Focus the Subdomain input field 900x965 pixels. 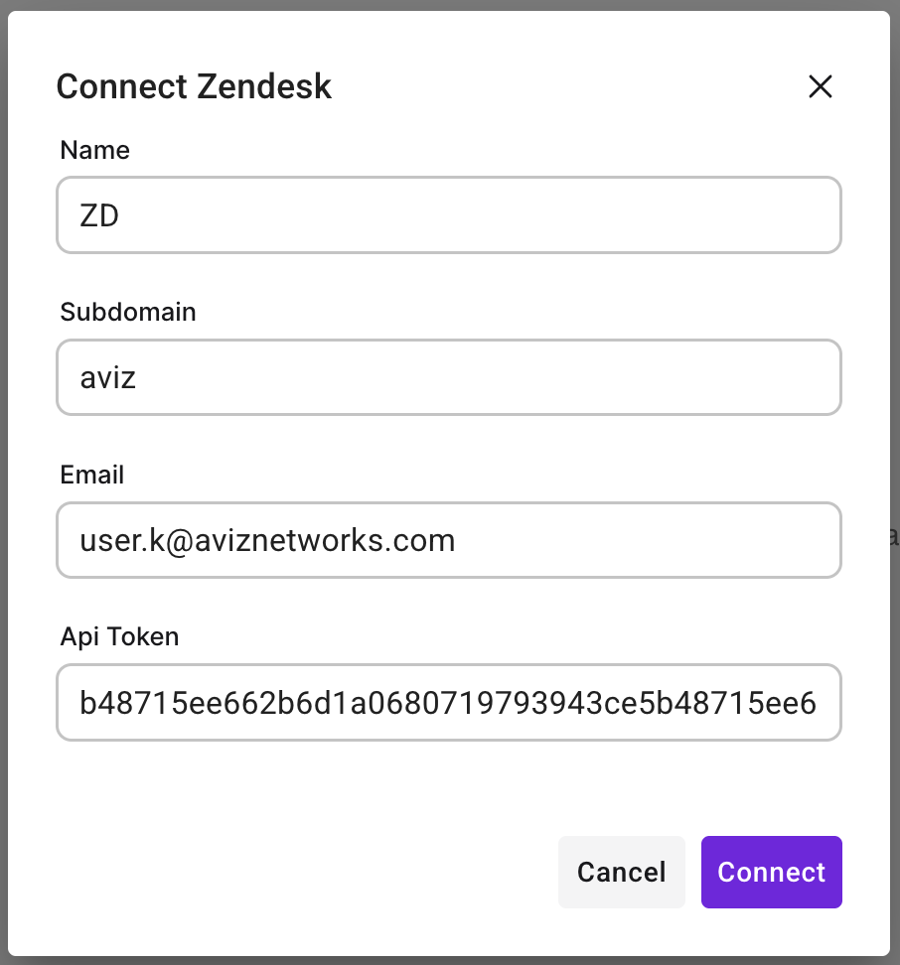448,377
